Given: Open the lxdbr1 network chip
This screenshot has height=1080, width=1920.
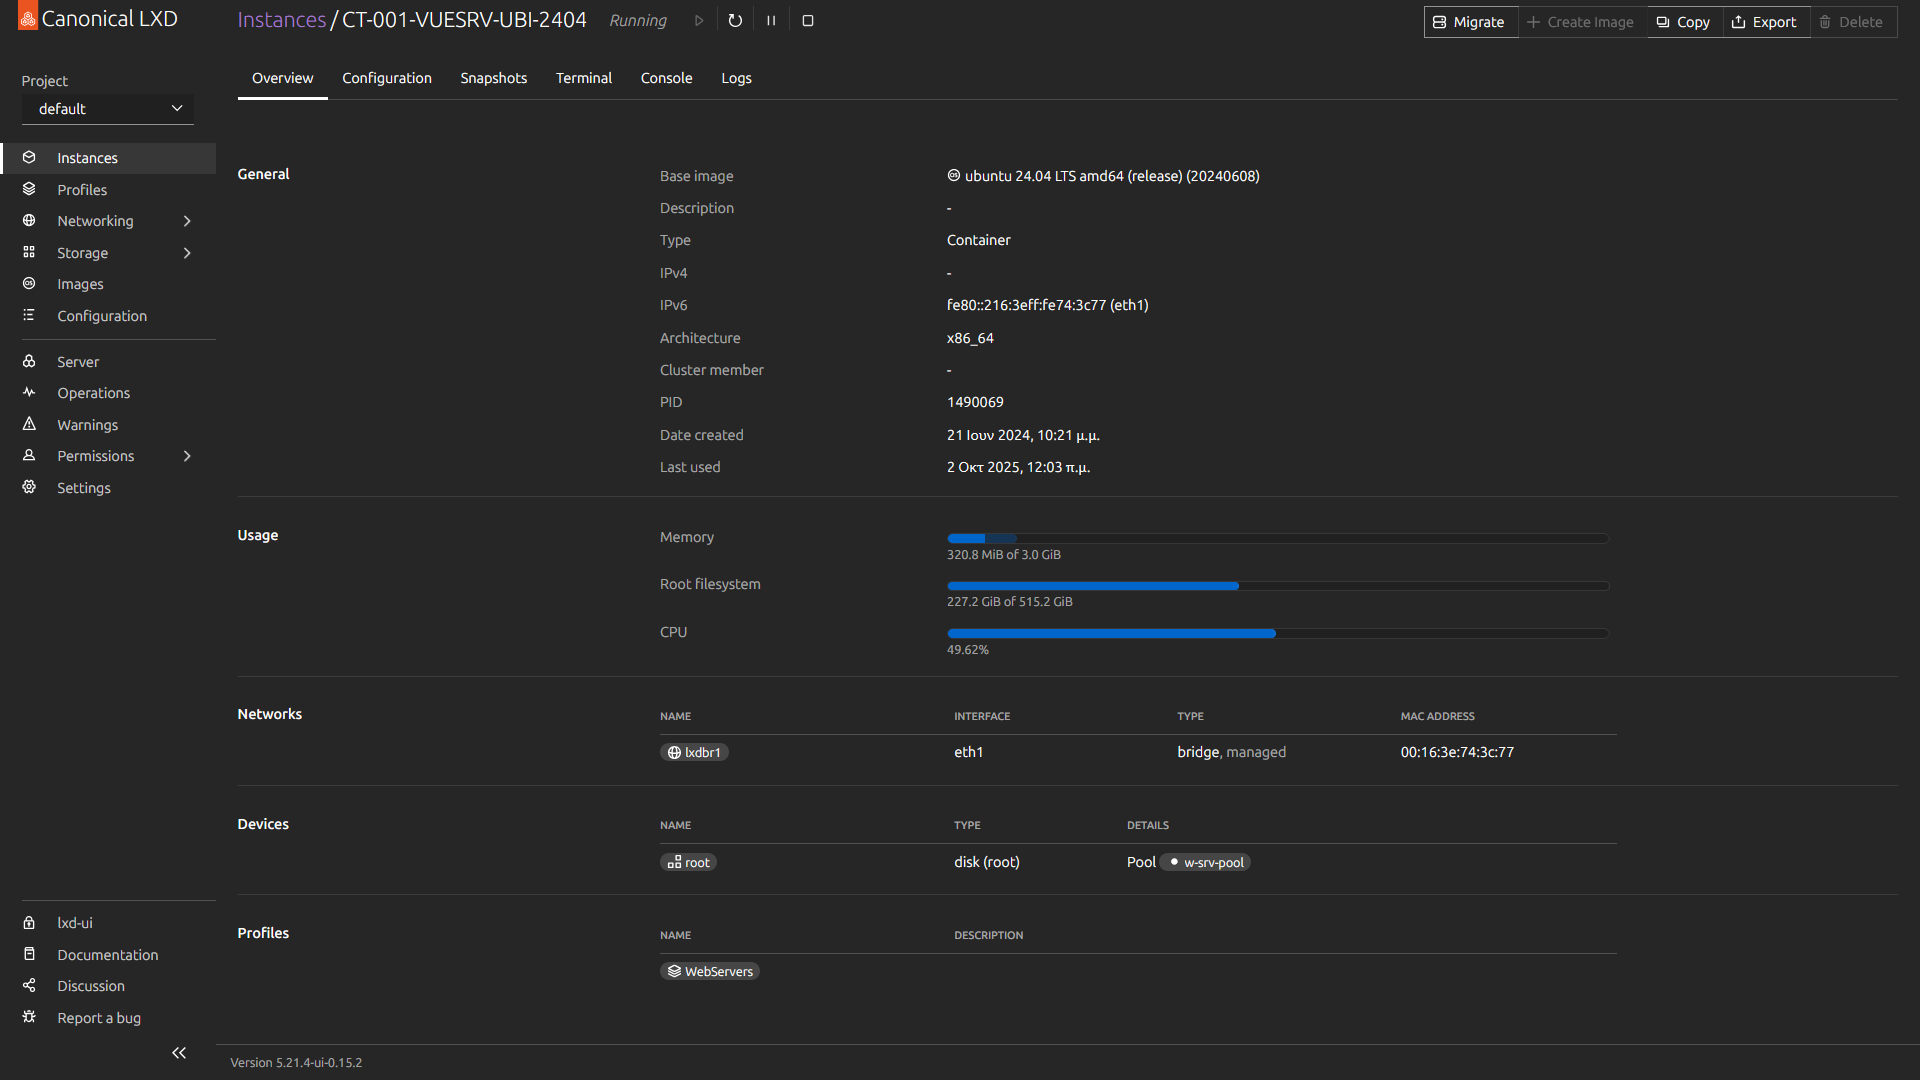Looking at the screenshot, I should [694, 753].
